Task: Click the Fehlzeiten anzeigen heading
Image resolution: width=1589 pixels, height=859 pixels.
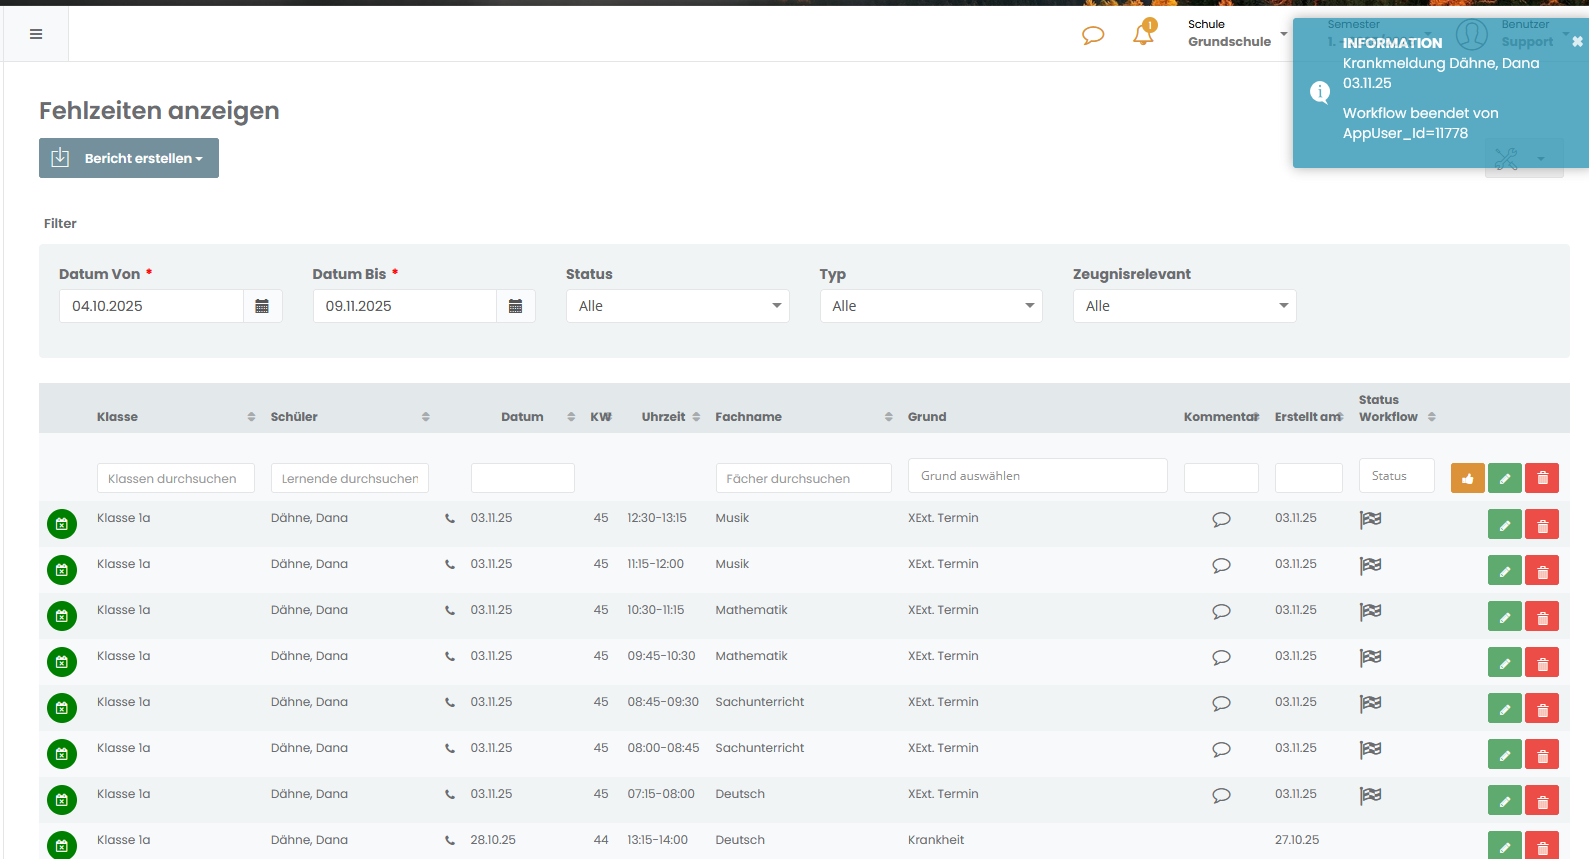Action: tap(159, 111)
